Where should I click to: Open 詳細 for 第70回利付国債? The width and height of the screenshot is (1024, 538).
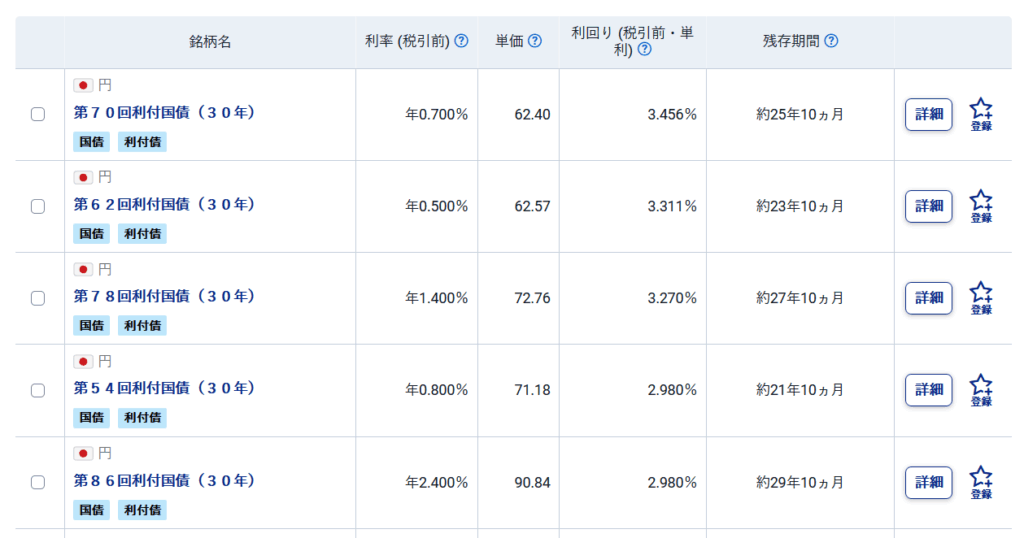[928, 114]
